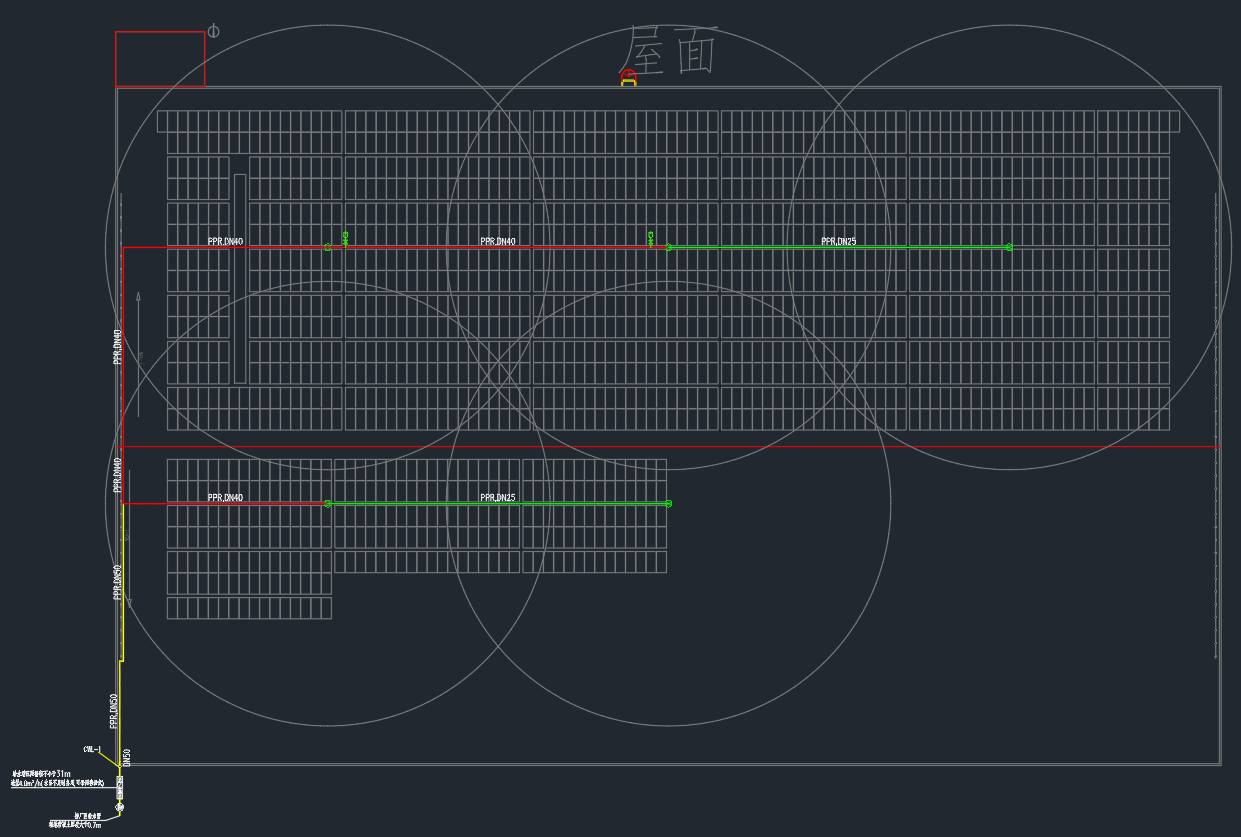
Task: Click the green end node of the upper DN25 pipe
Action: pyautogui.click(x=1009, y=247)
